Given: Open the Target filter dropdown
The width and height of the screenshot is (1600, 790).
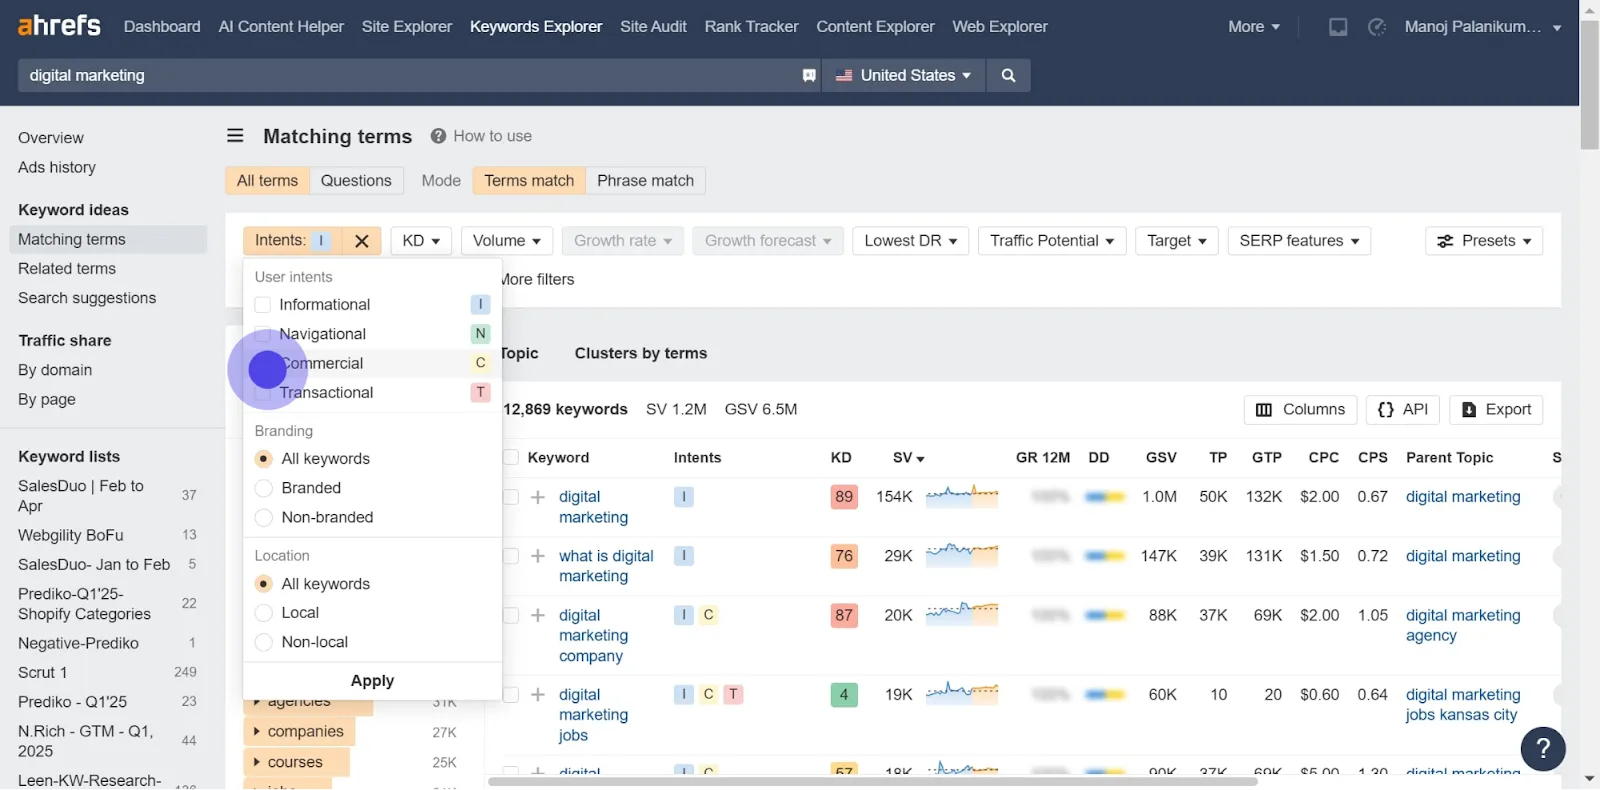Looking at the screenshot, I should [x=1176, y=241].
